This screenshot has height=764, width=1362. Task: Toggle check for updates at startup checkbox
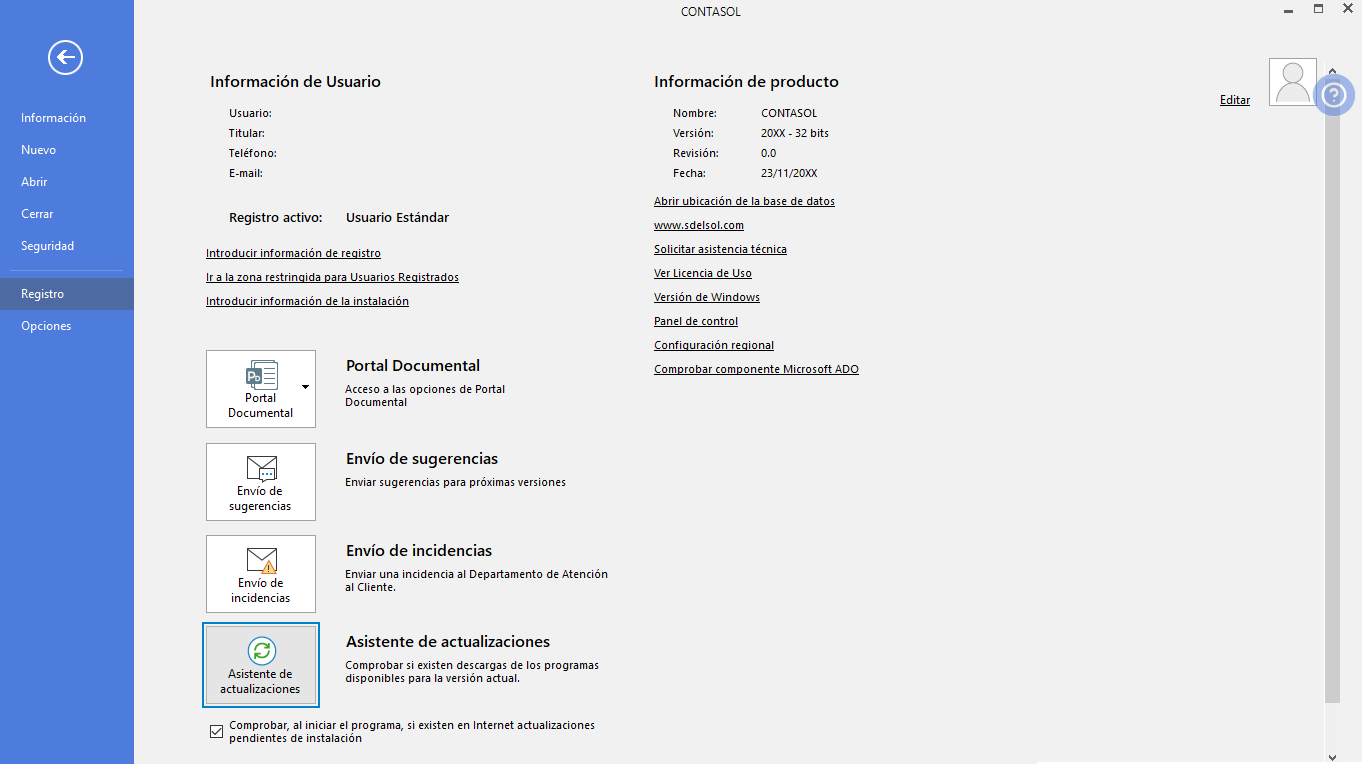216,732
